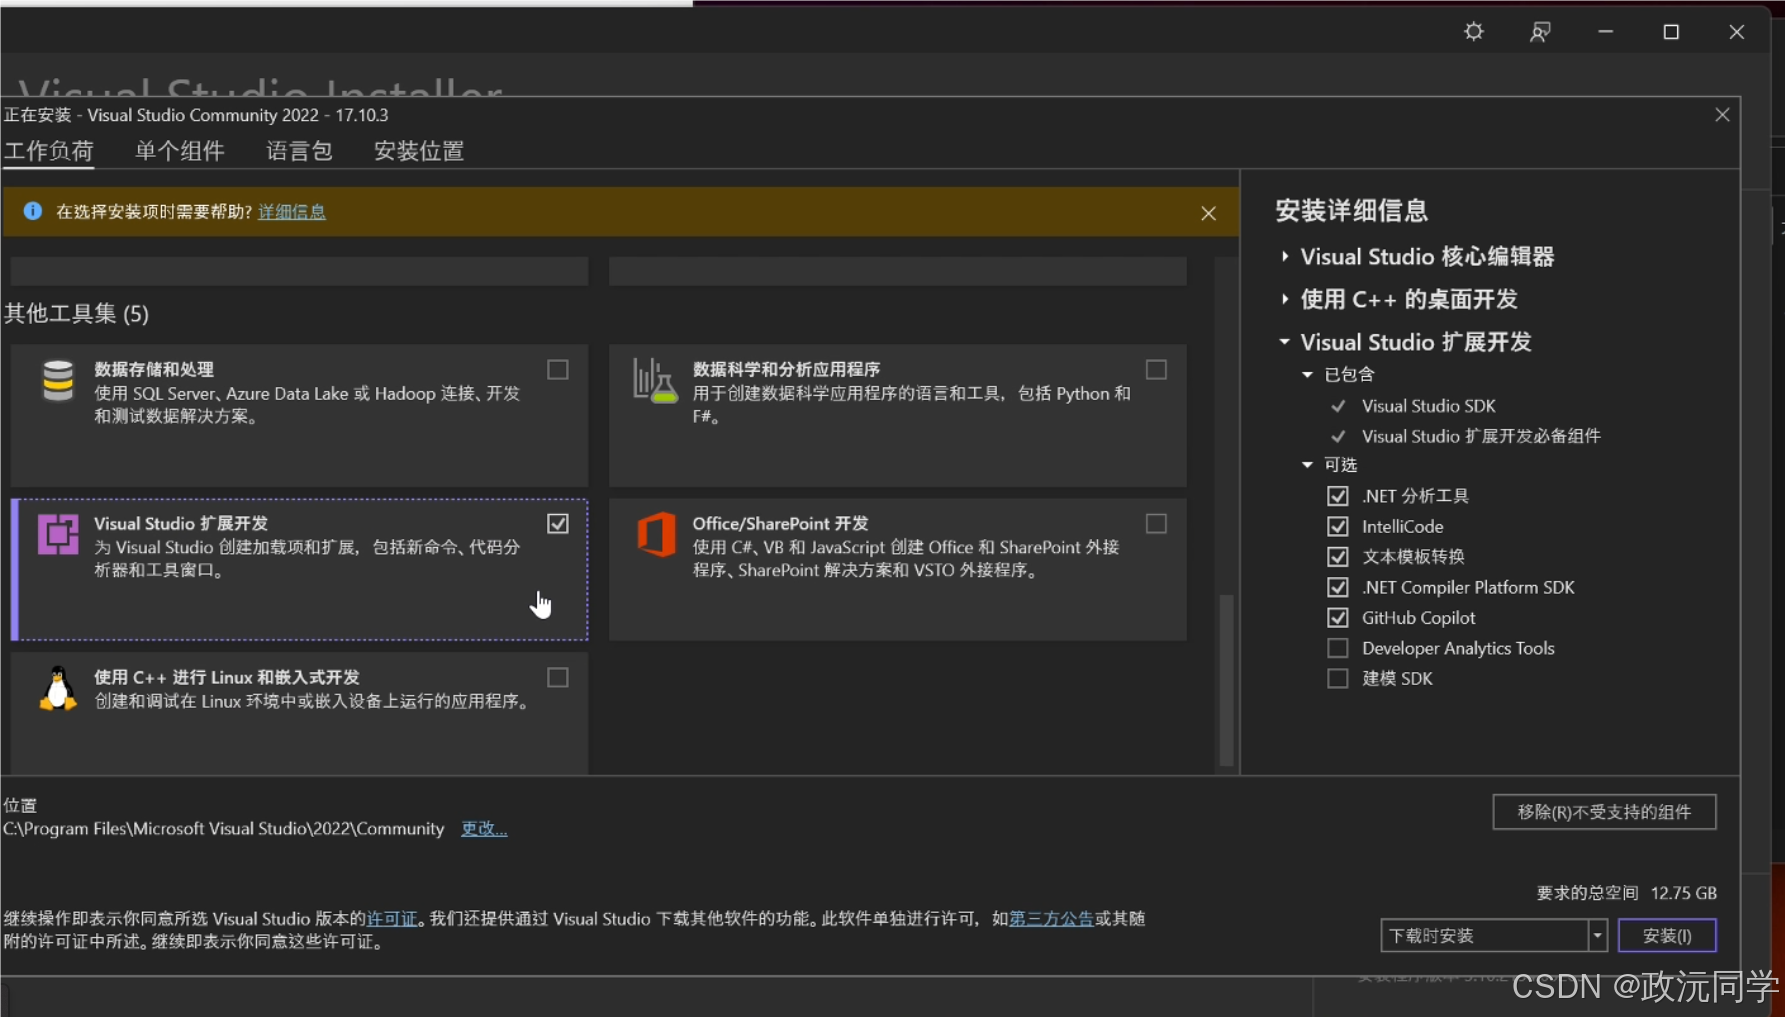
Task: Uncheck IntelliCode option
Action: point(1337,526)
